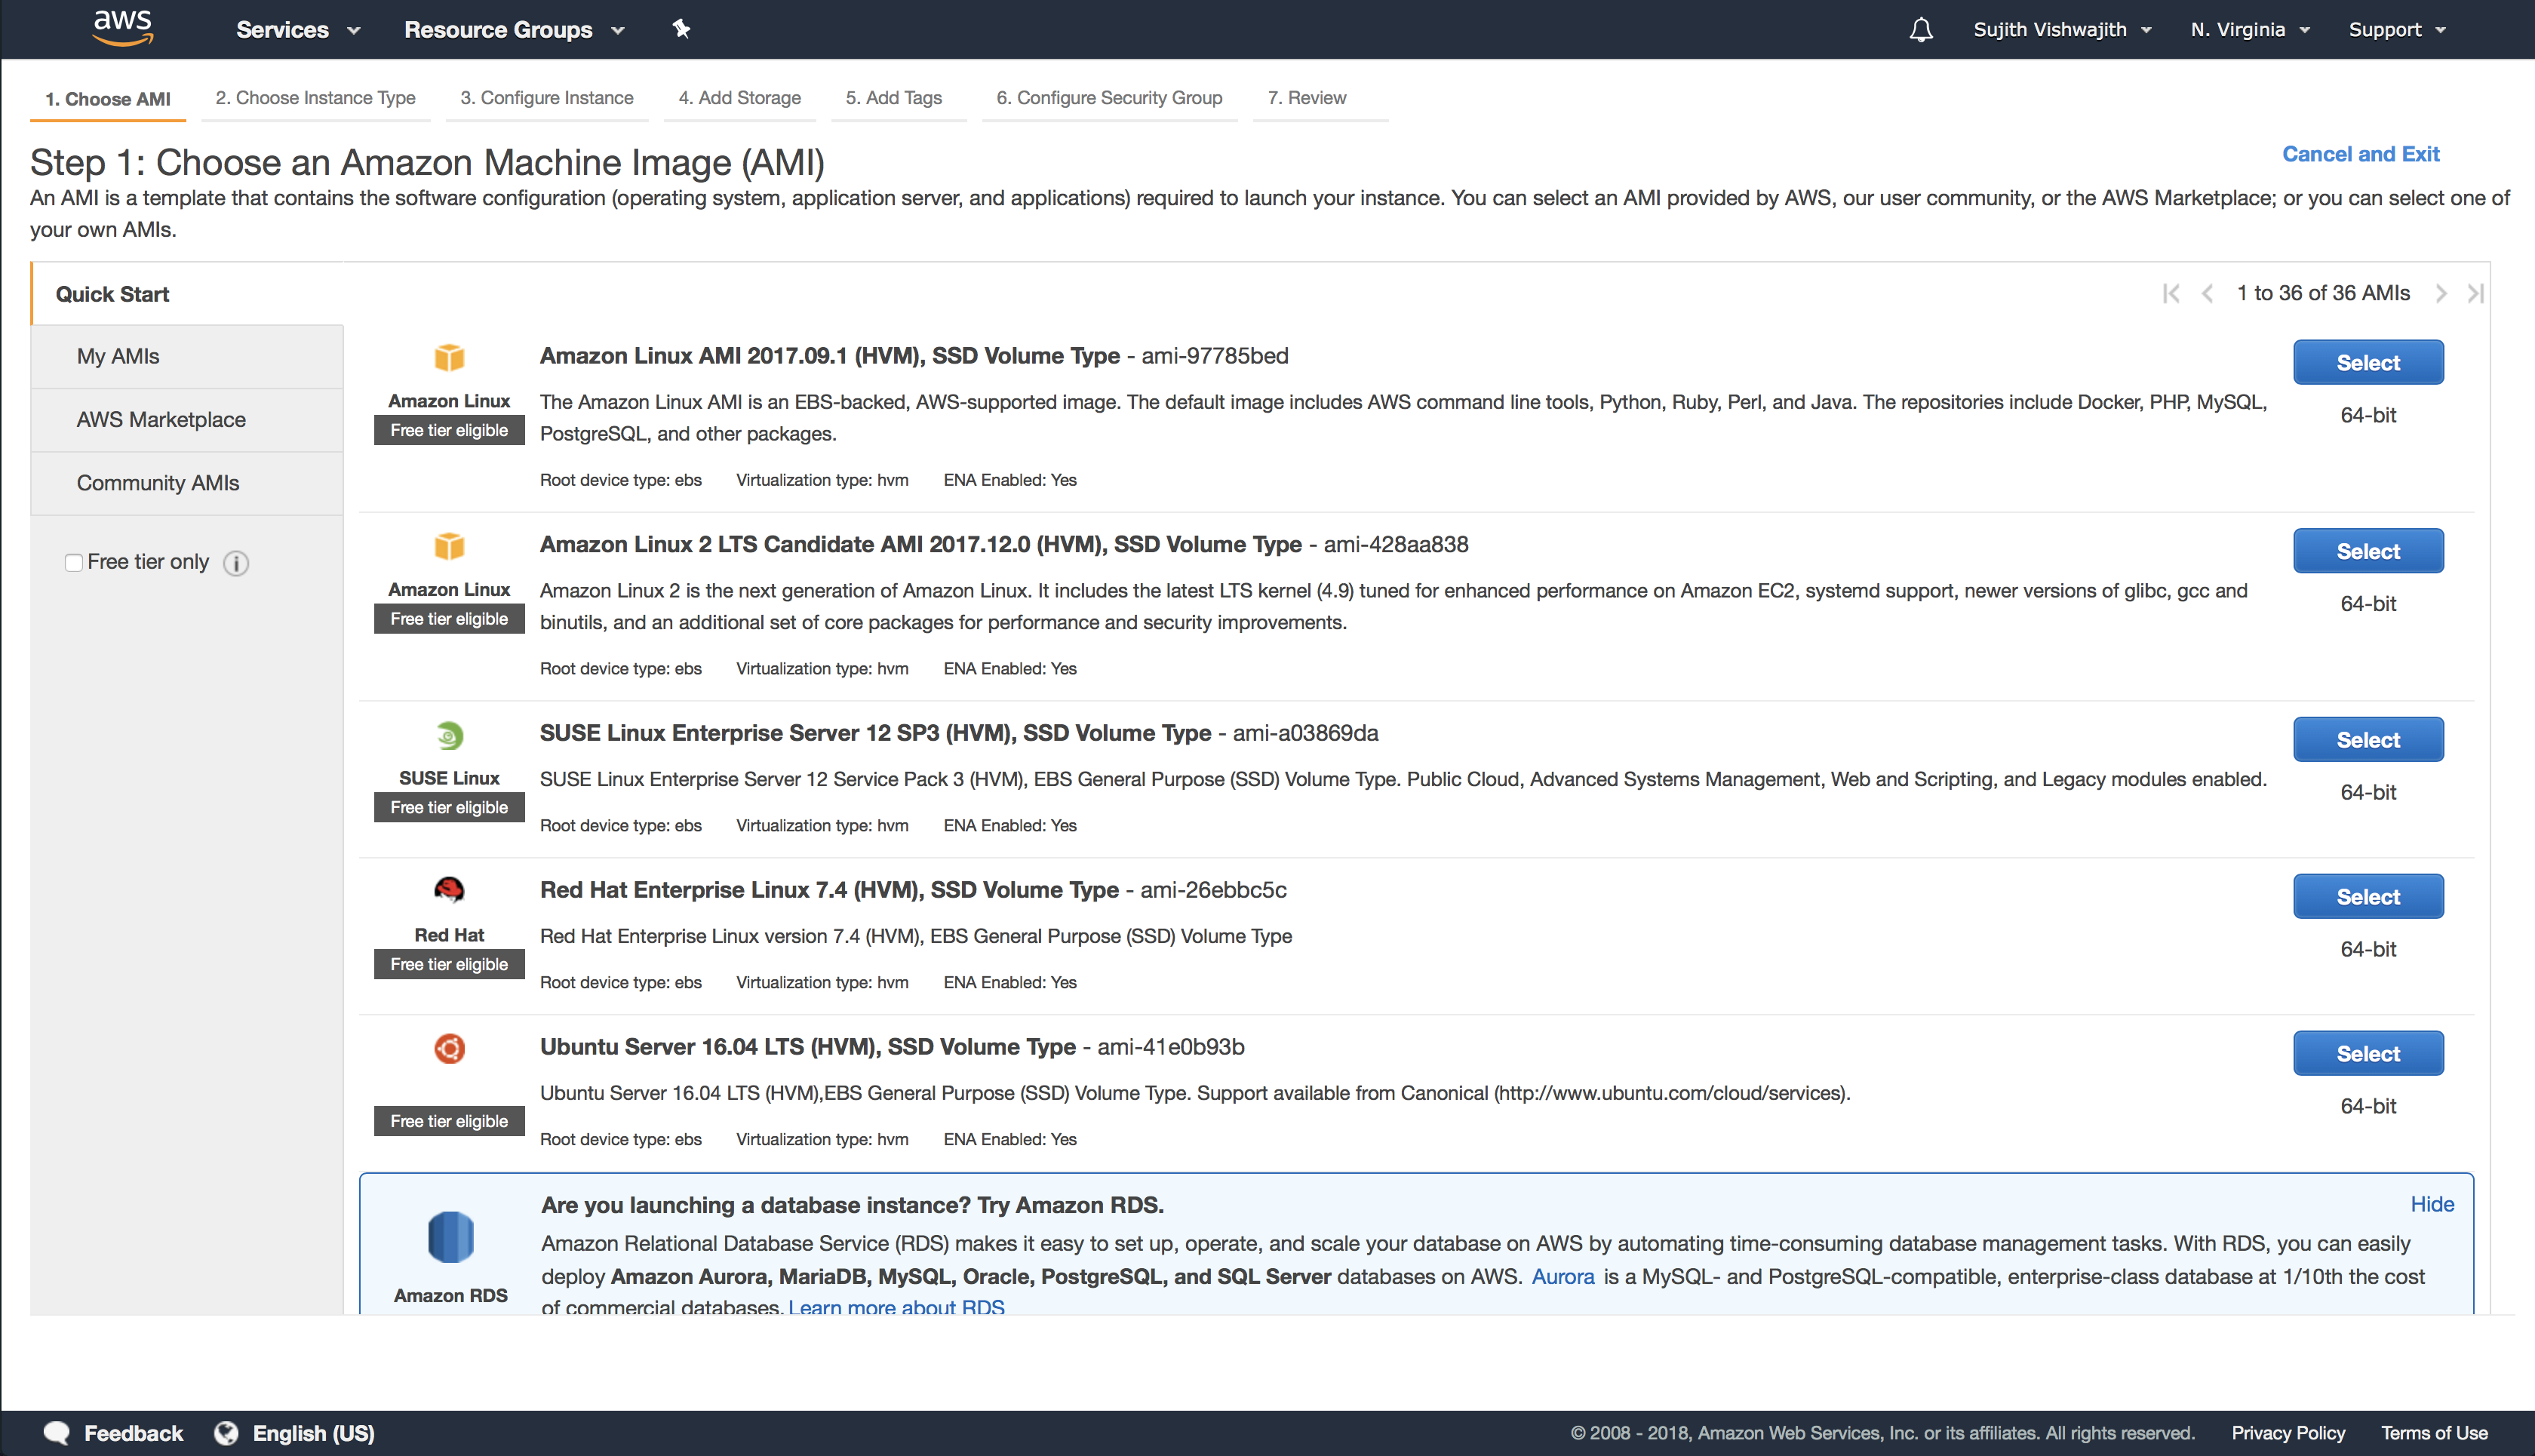2535x1456 pixels.
Task: Switch to 6. Configure Security Group tab
Action: pyautogui.click(x=1109, y=98)
